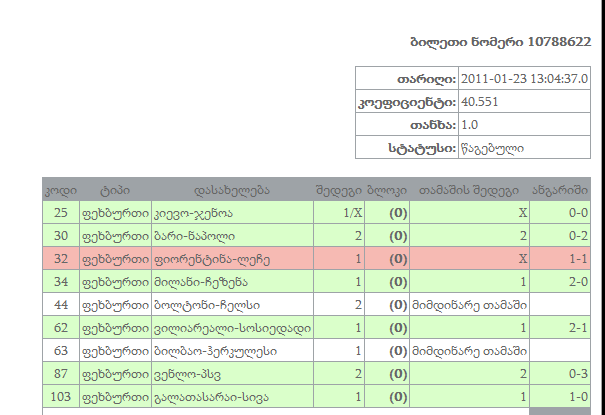Click the 'თანხა:' label
Screen dimensions: 605x415
pyautogui.click(x=433, y=125)
